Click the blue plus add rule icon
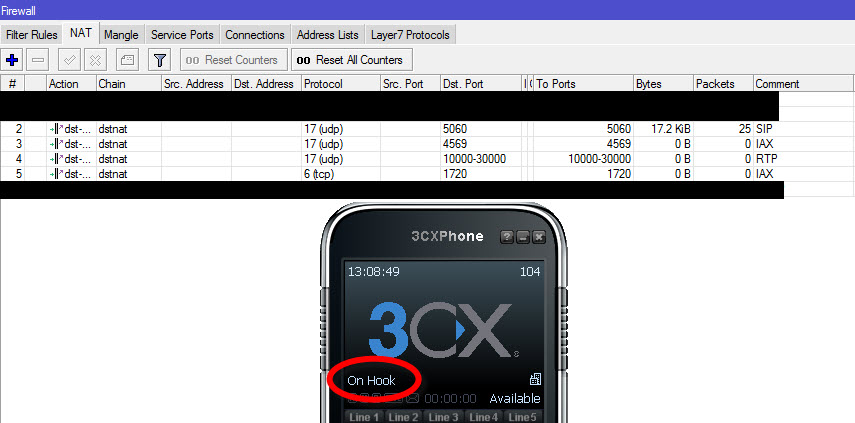Image resolution: width=855 pixels, height=423 pixels. (x=13, y=60)
